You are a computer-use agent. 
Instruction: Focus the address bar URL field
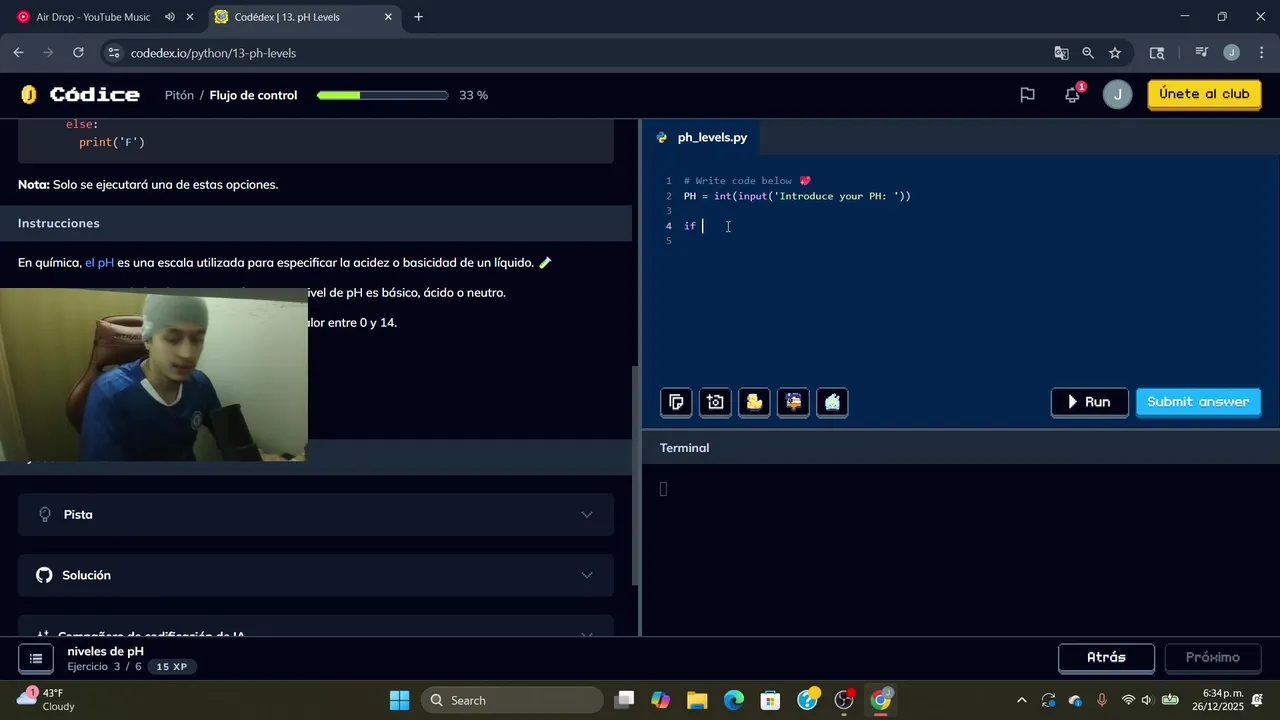(580, 53)
